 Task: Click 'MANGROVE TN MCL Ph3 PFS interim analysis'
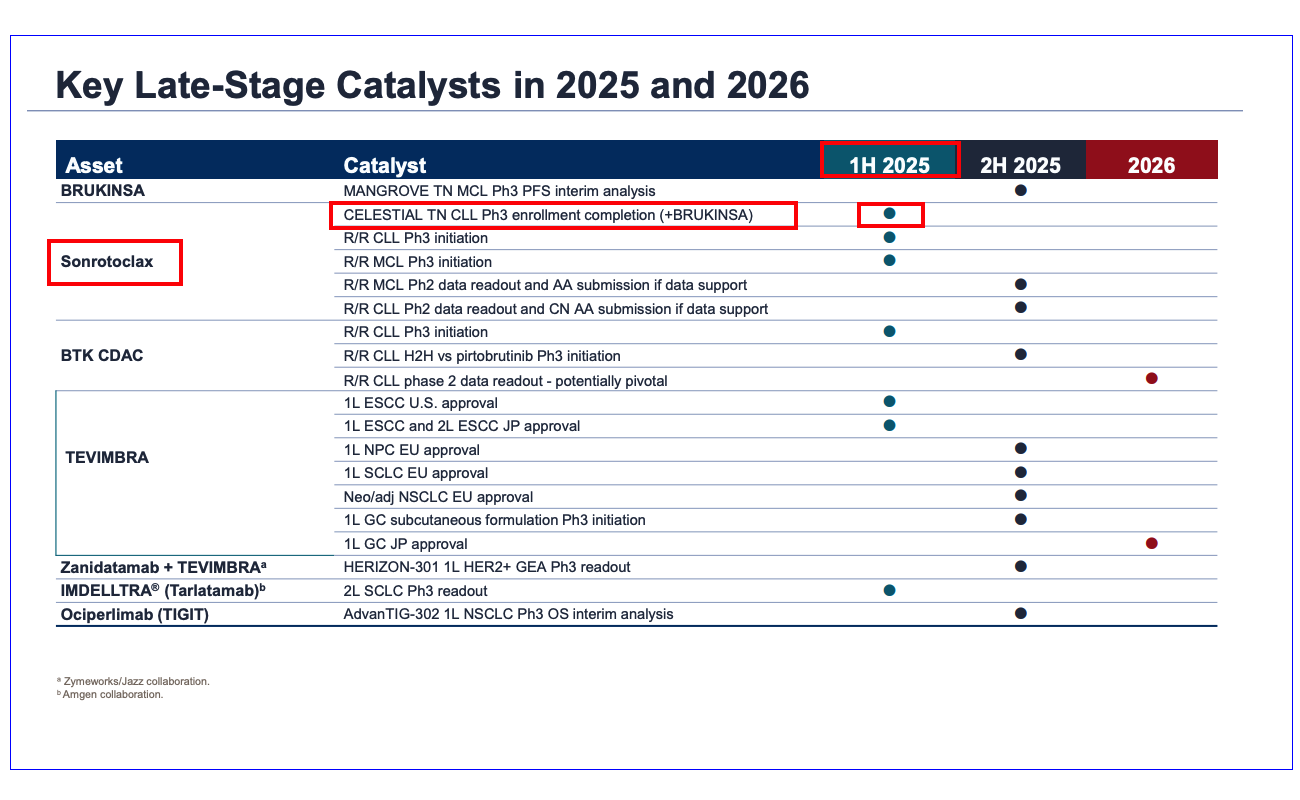pyautogui.click(x=500, y=191)
